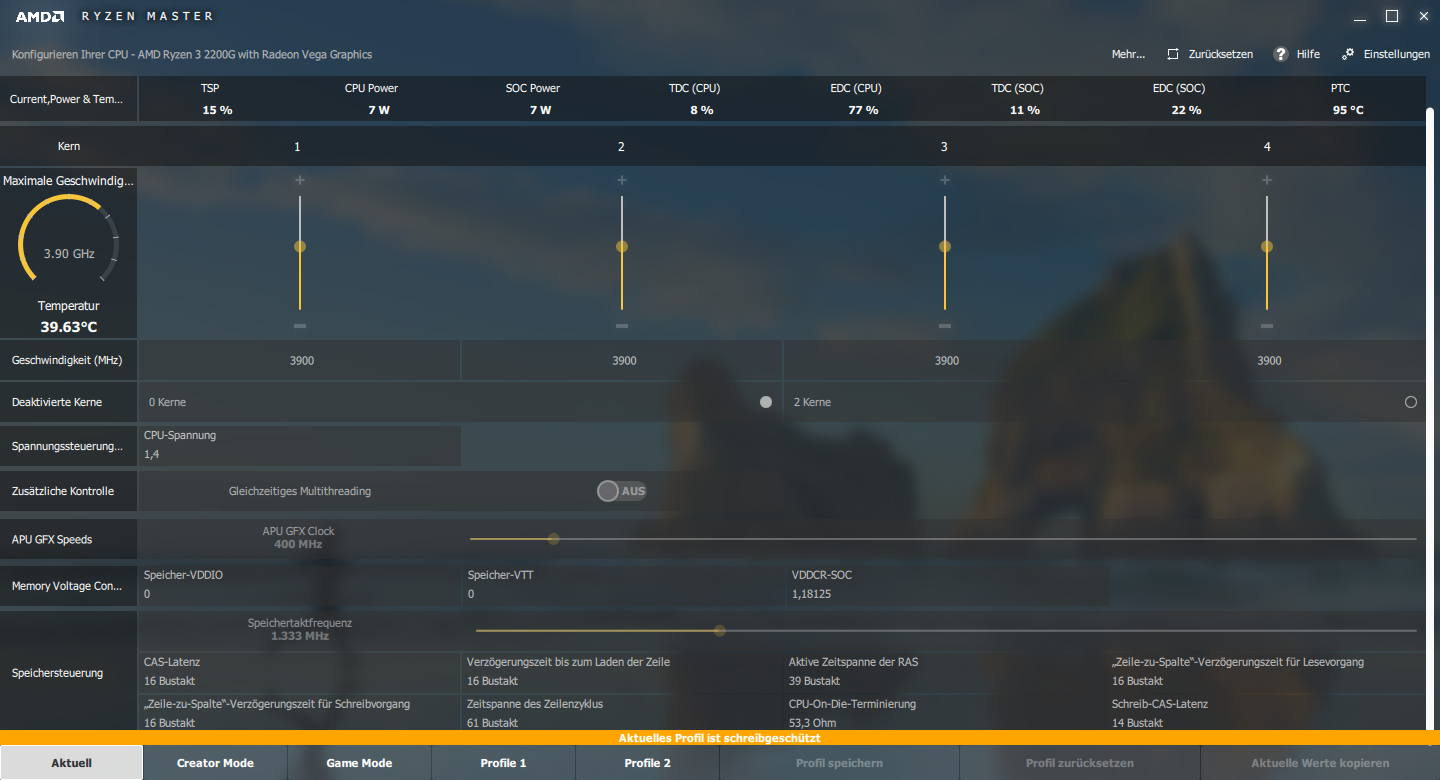Open the Mehr... menu
Image resolution: width=1440 pixels, height=780 pixels.
tap(1128, 54)
